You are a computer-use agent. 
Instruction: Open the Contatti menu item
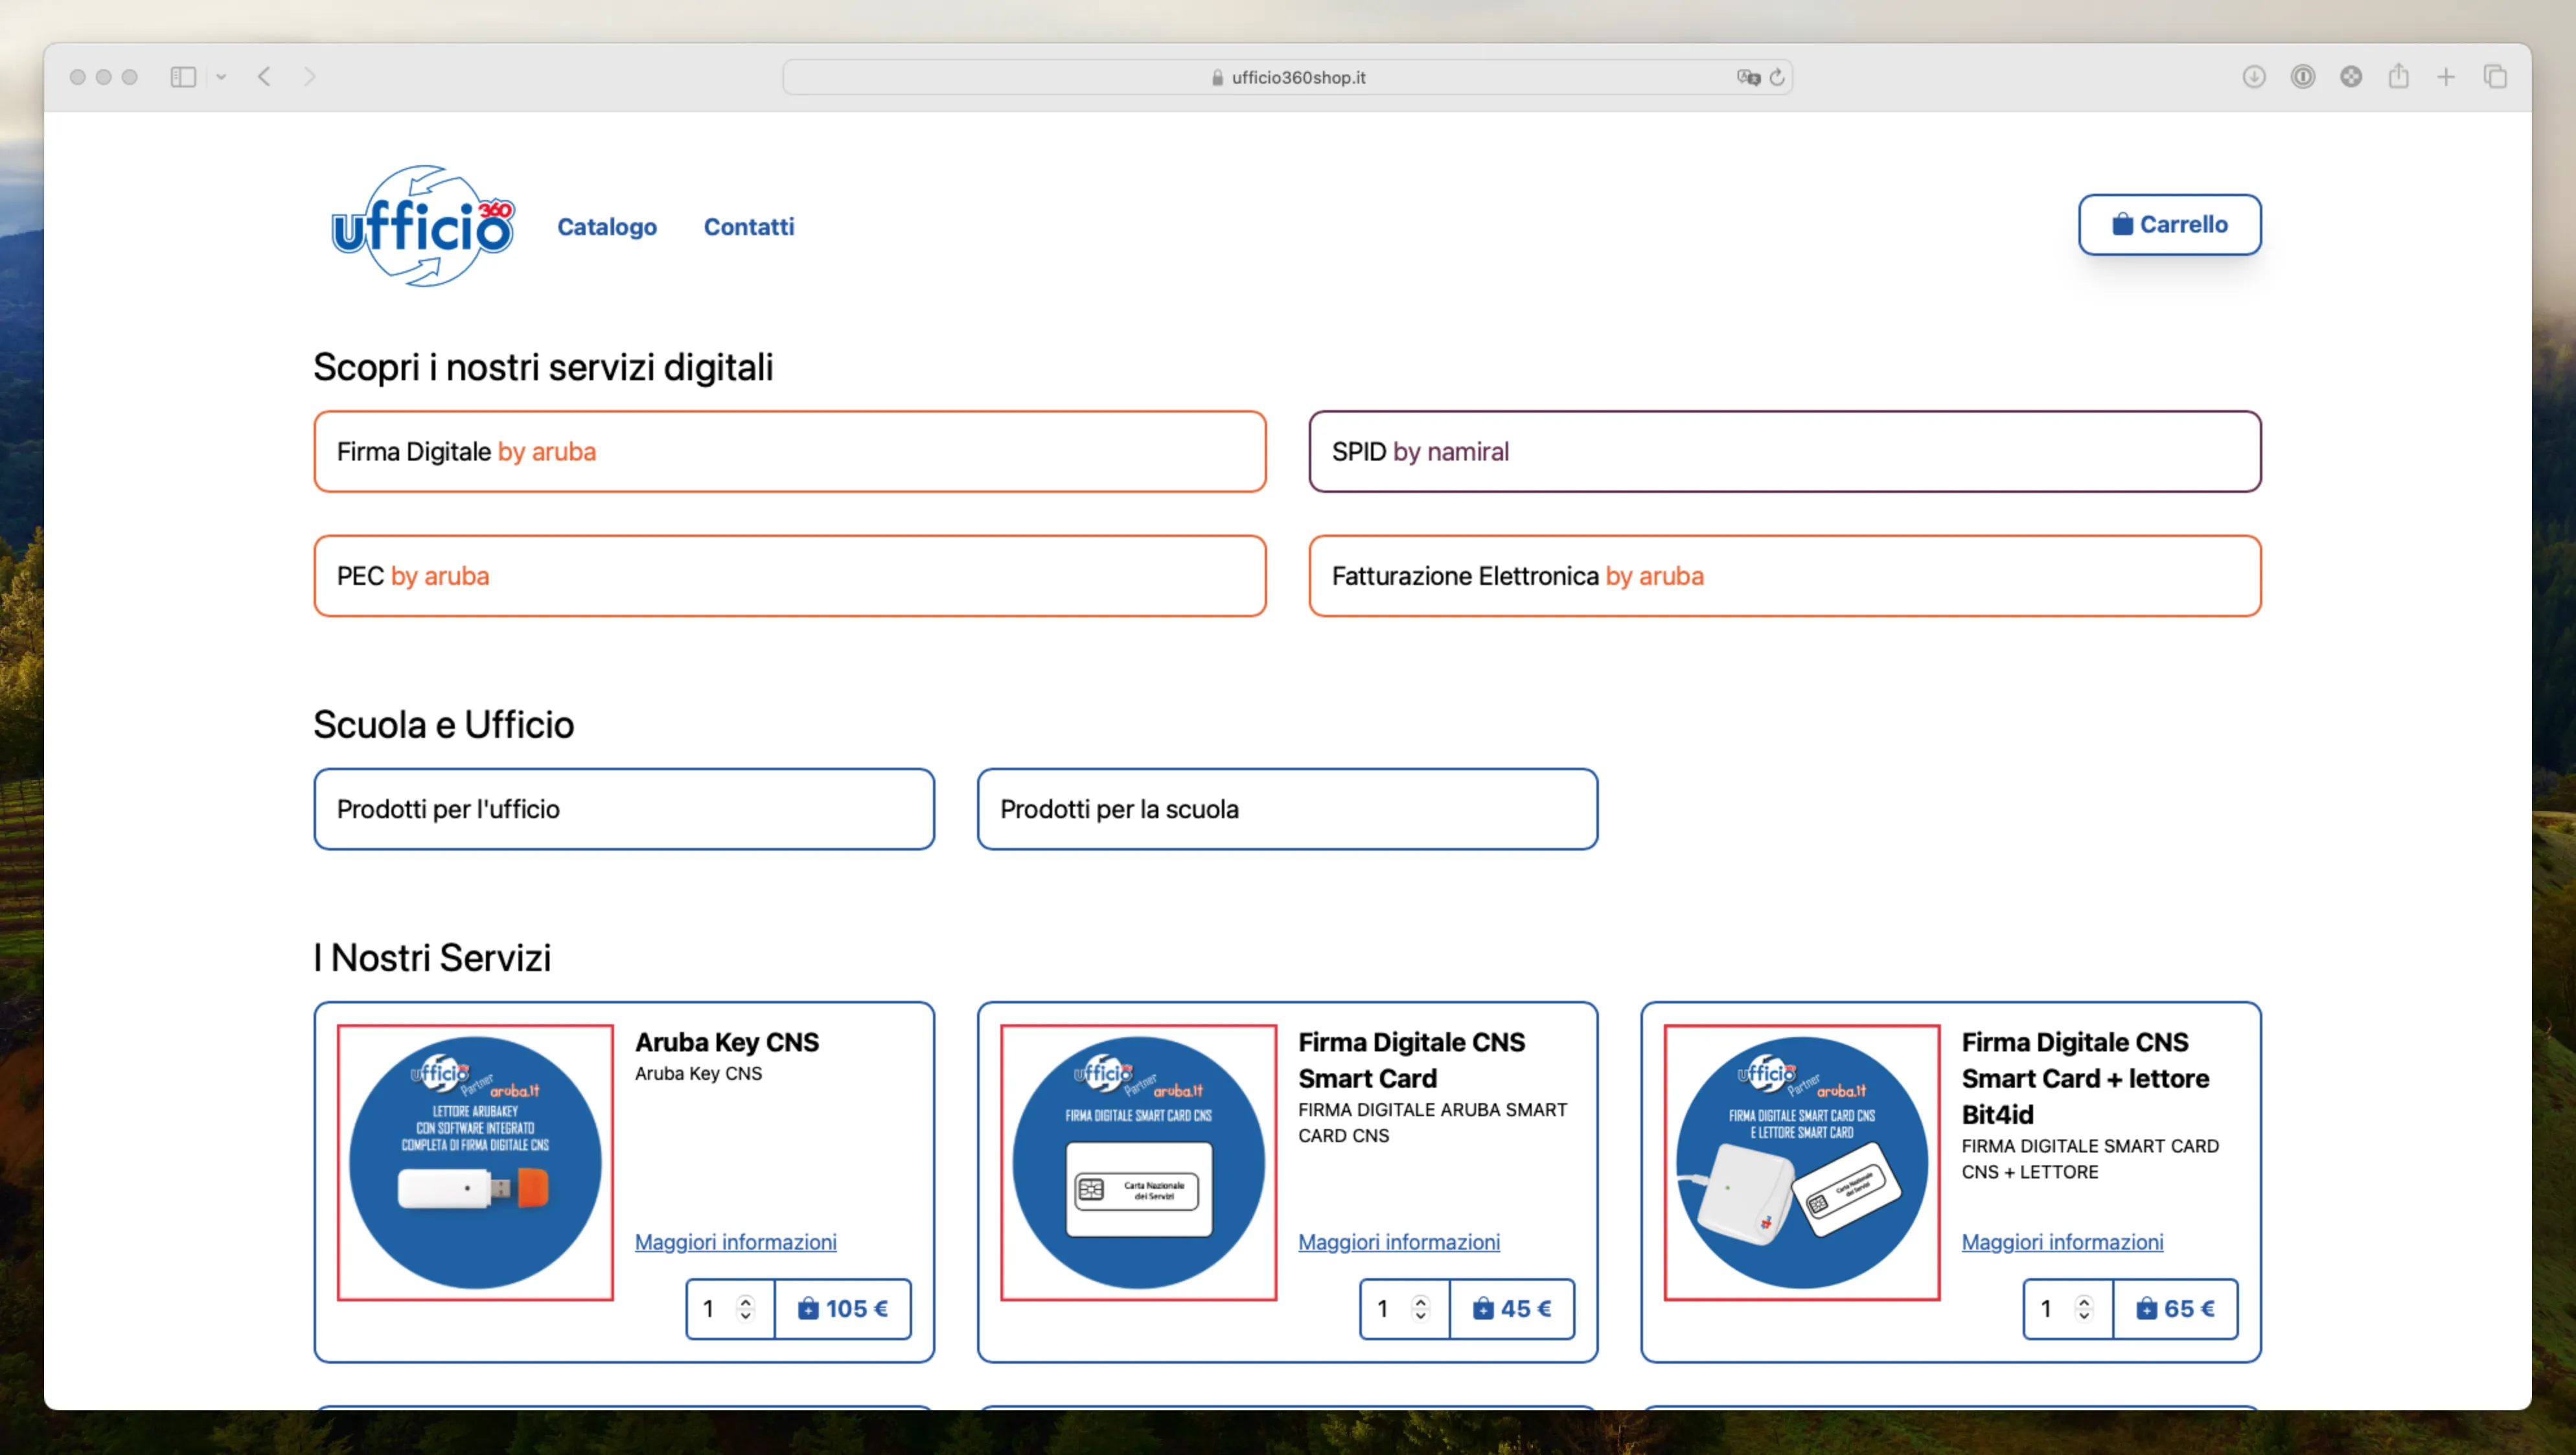point(748,227)
